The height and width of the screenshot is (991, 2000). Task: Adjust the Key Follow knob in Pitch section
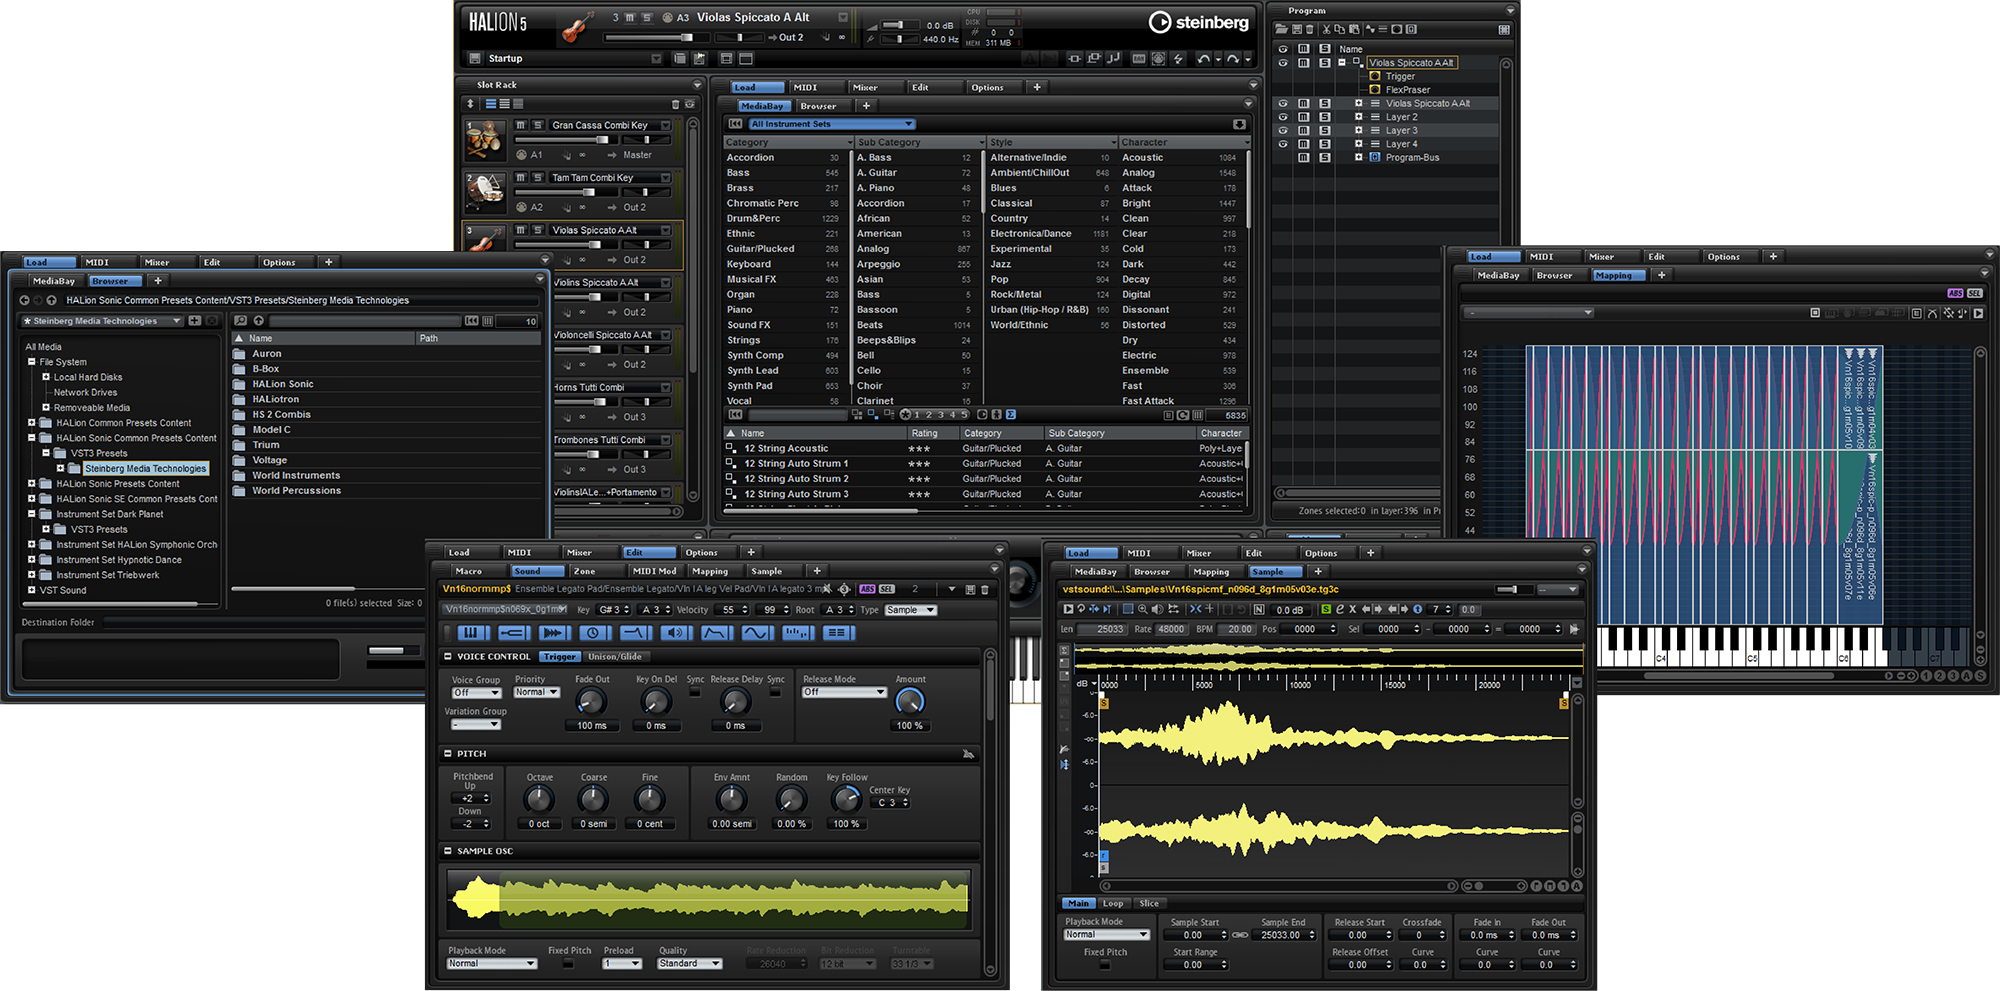[846, 799]
